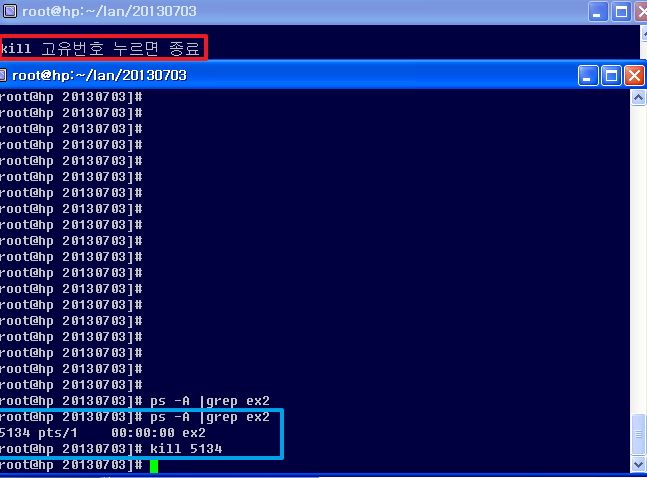Click back window title 'root@hp:~/lan/20130703'
The width and height of the screenshot is (647, 478).
click(x=109, y=11)
